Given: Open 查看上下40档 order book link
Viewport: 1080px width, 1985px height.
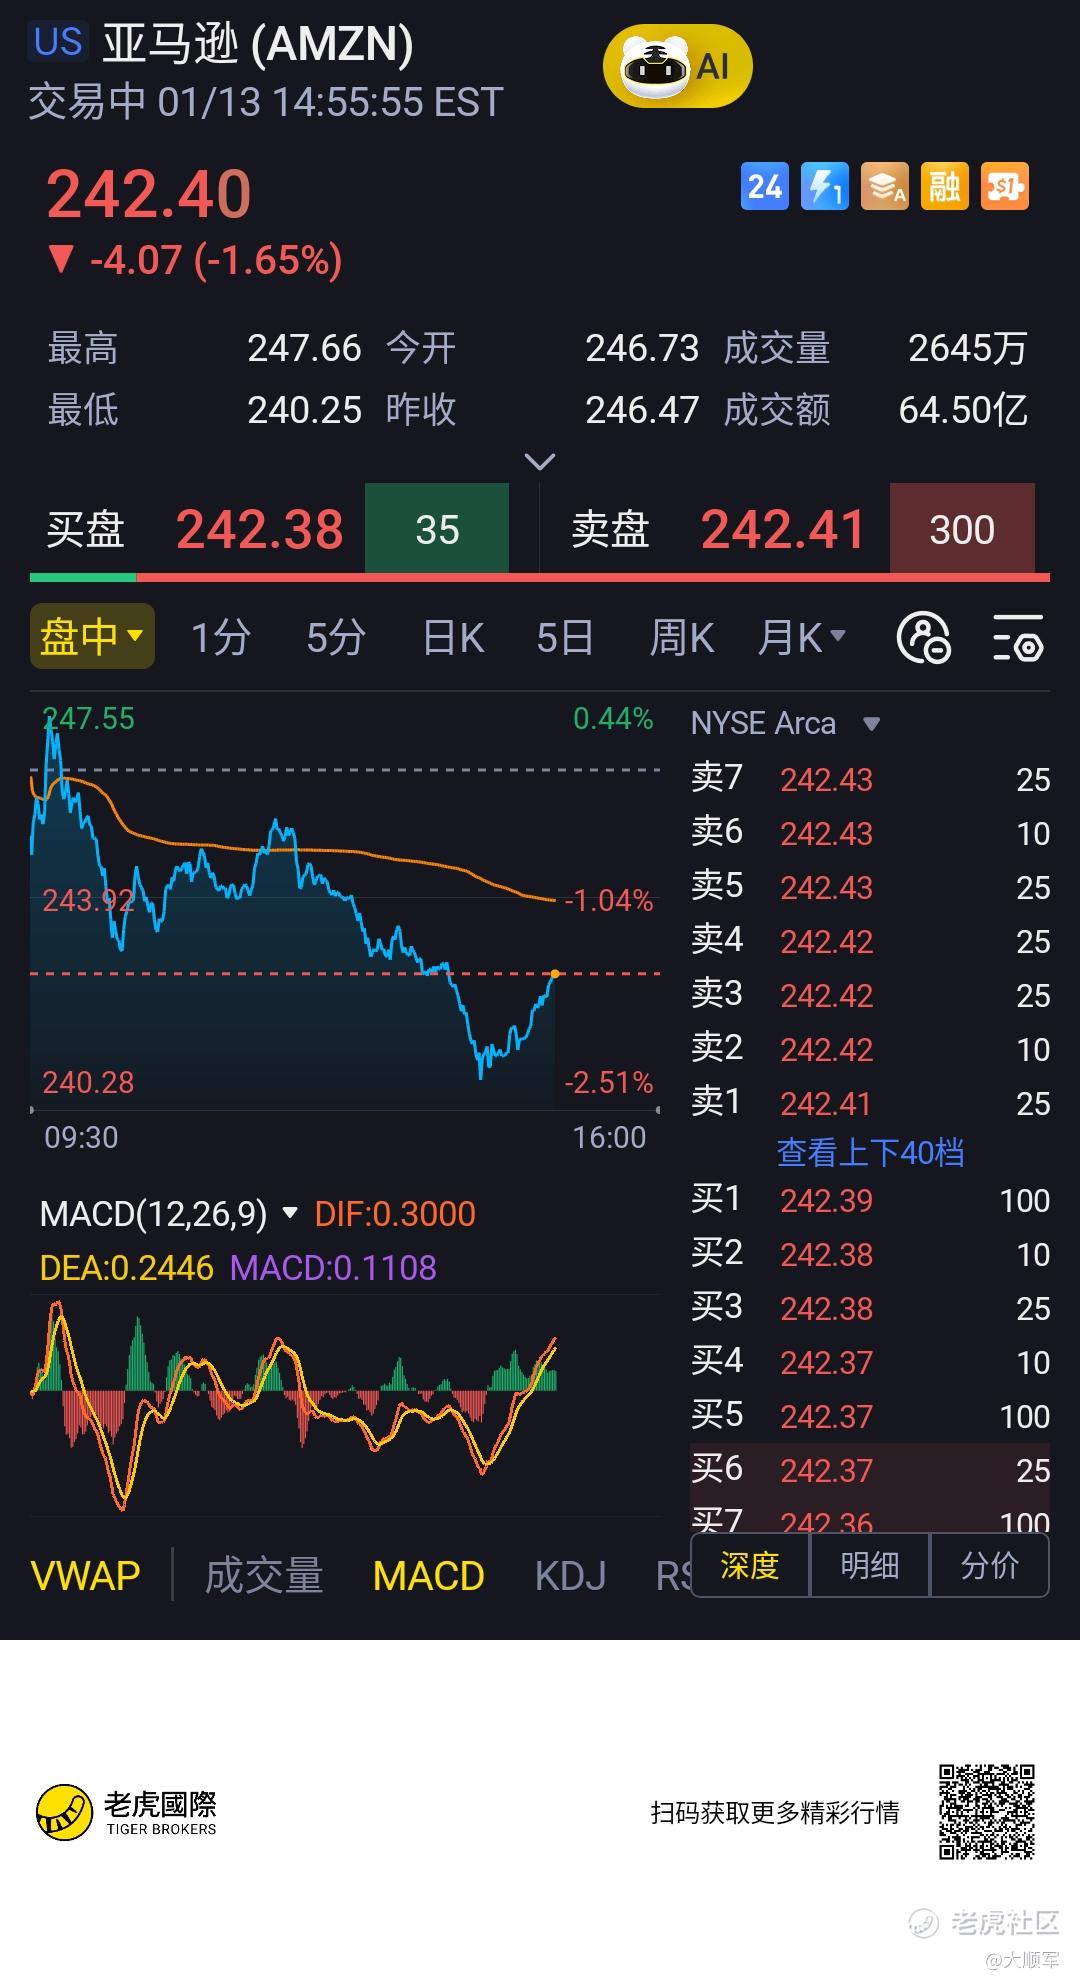Looking at the screenshot, I should click(x=871, y=1152).
